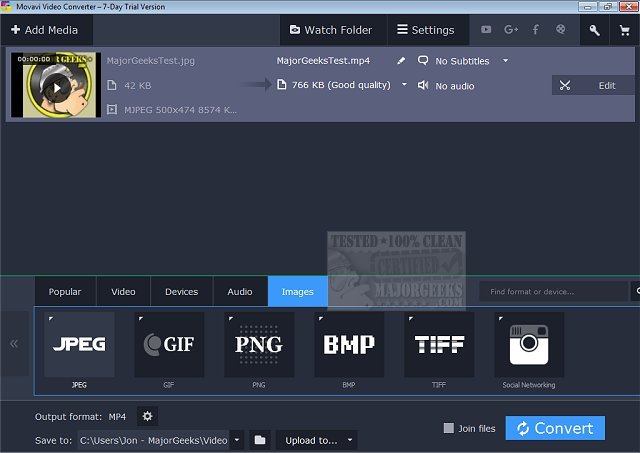Click the source file size 42 KB
The height and width of the screenshot is (453, 640).
tap(138, 85)
